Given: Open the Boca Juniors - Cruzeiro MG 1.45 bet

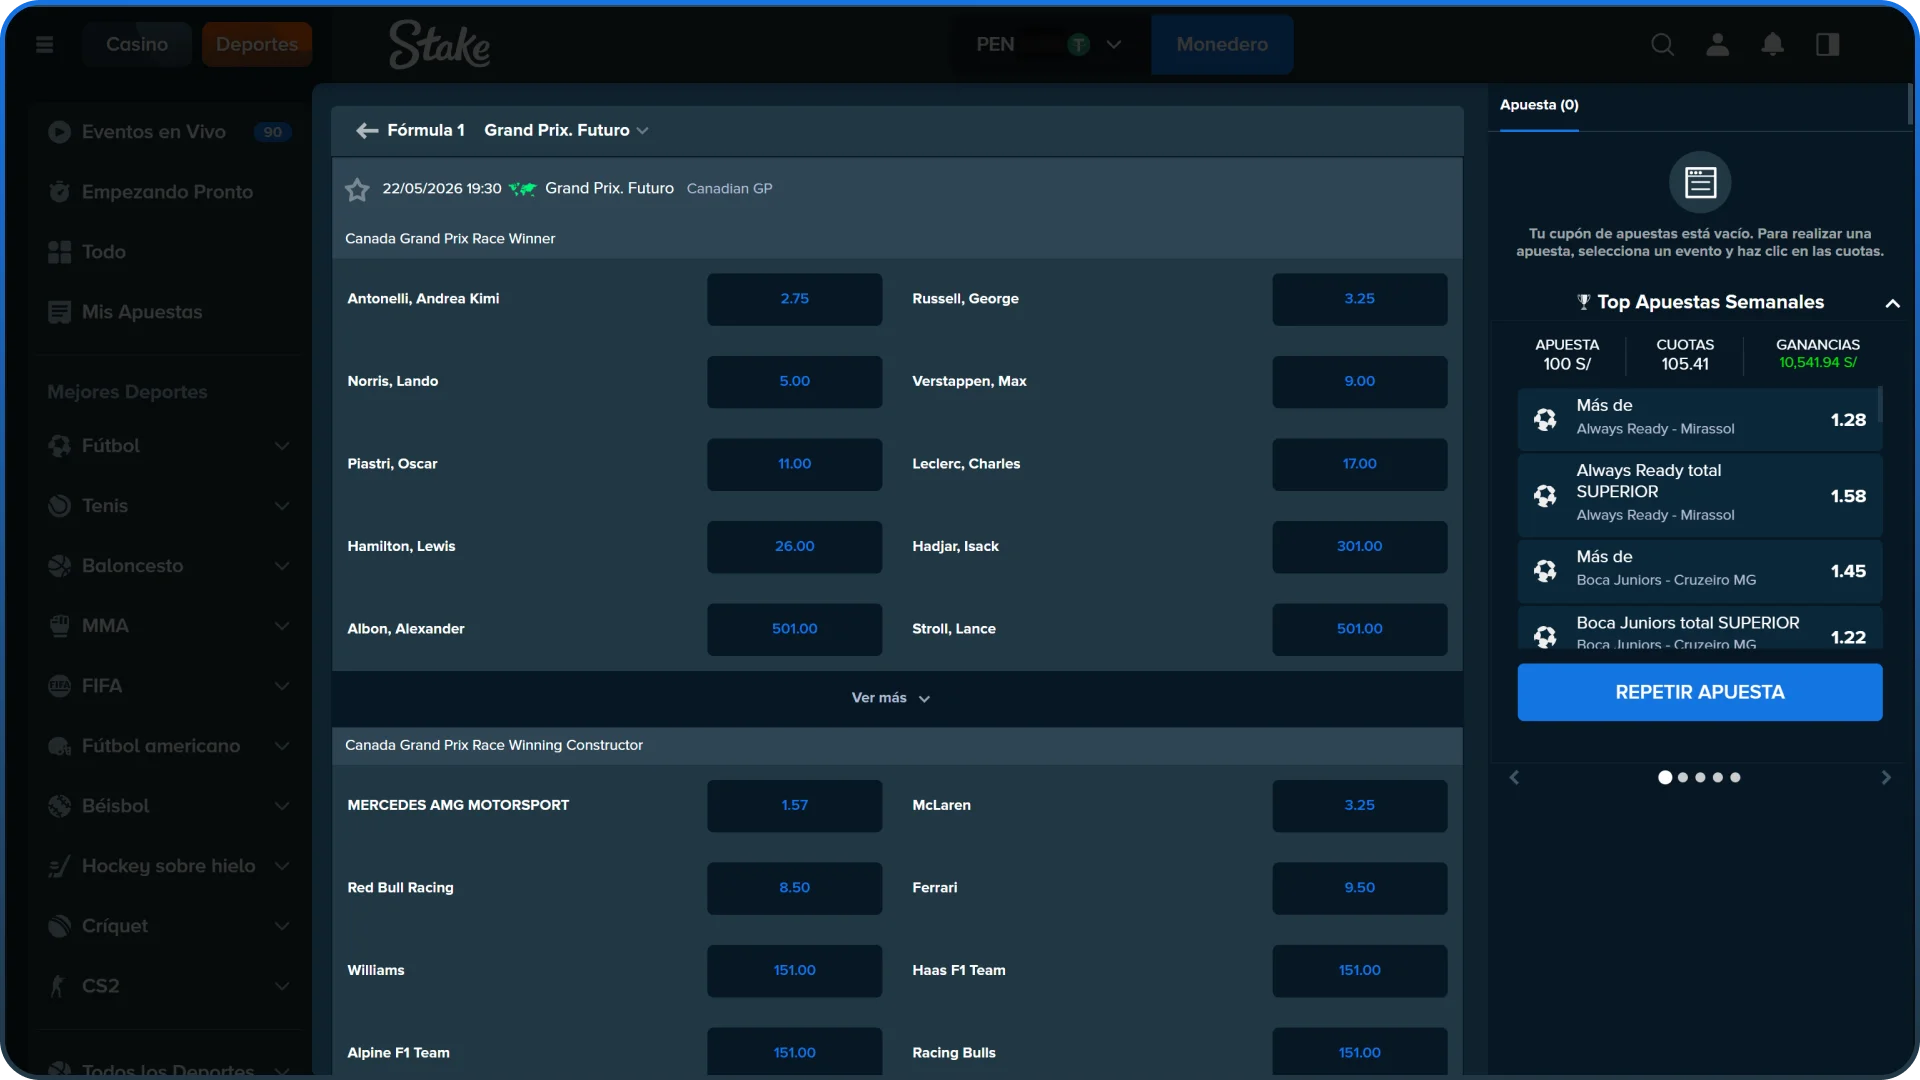Looking at the screenshot, I should coord(1699,571).
